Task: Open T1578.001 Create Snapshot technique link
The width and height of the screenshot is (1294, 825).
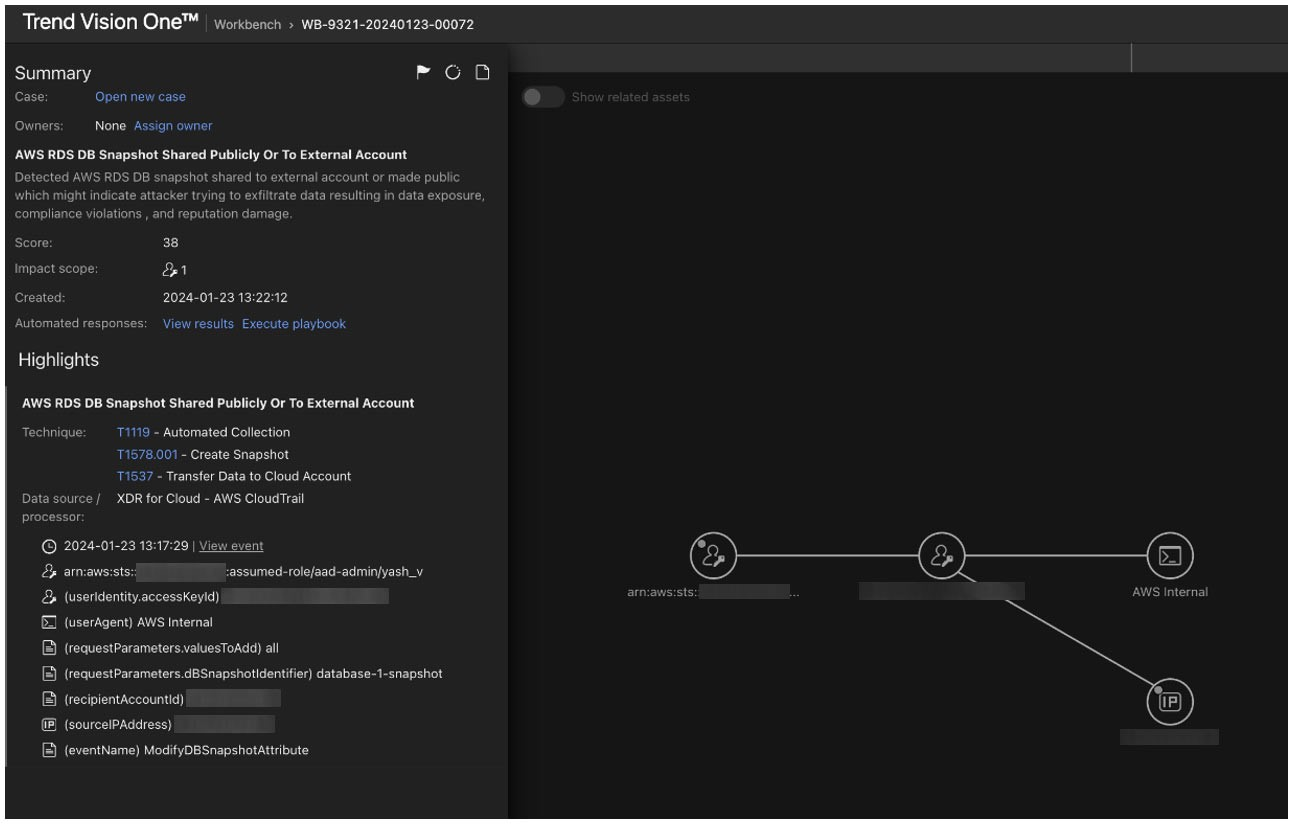Action: 146,454
